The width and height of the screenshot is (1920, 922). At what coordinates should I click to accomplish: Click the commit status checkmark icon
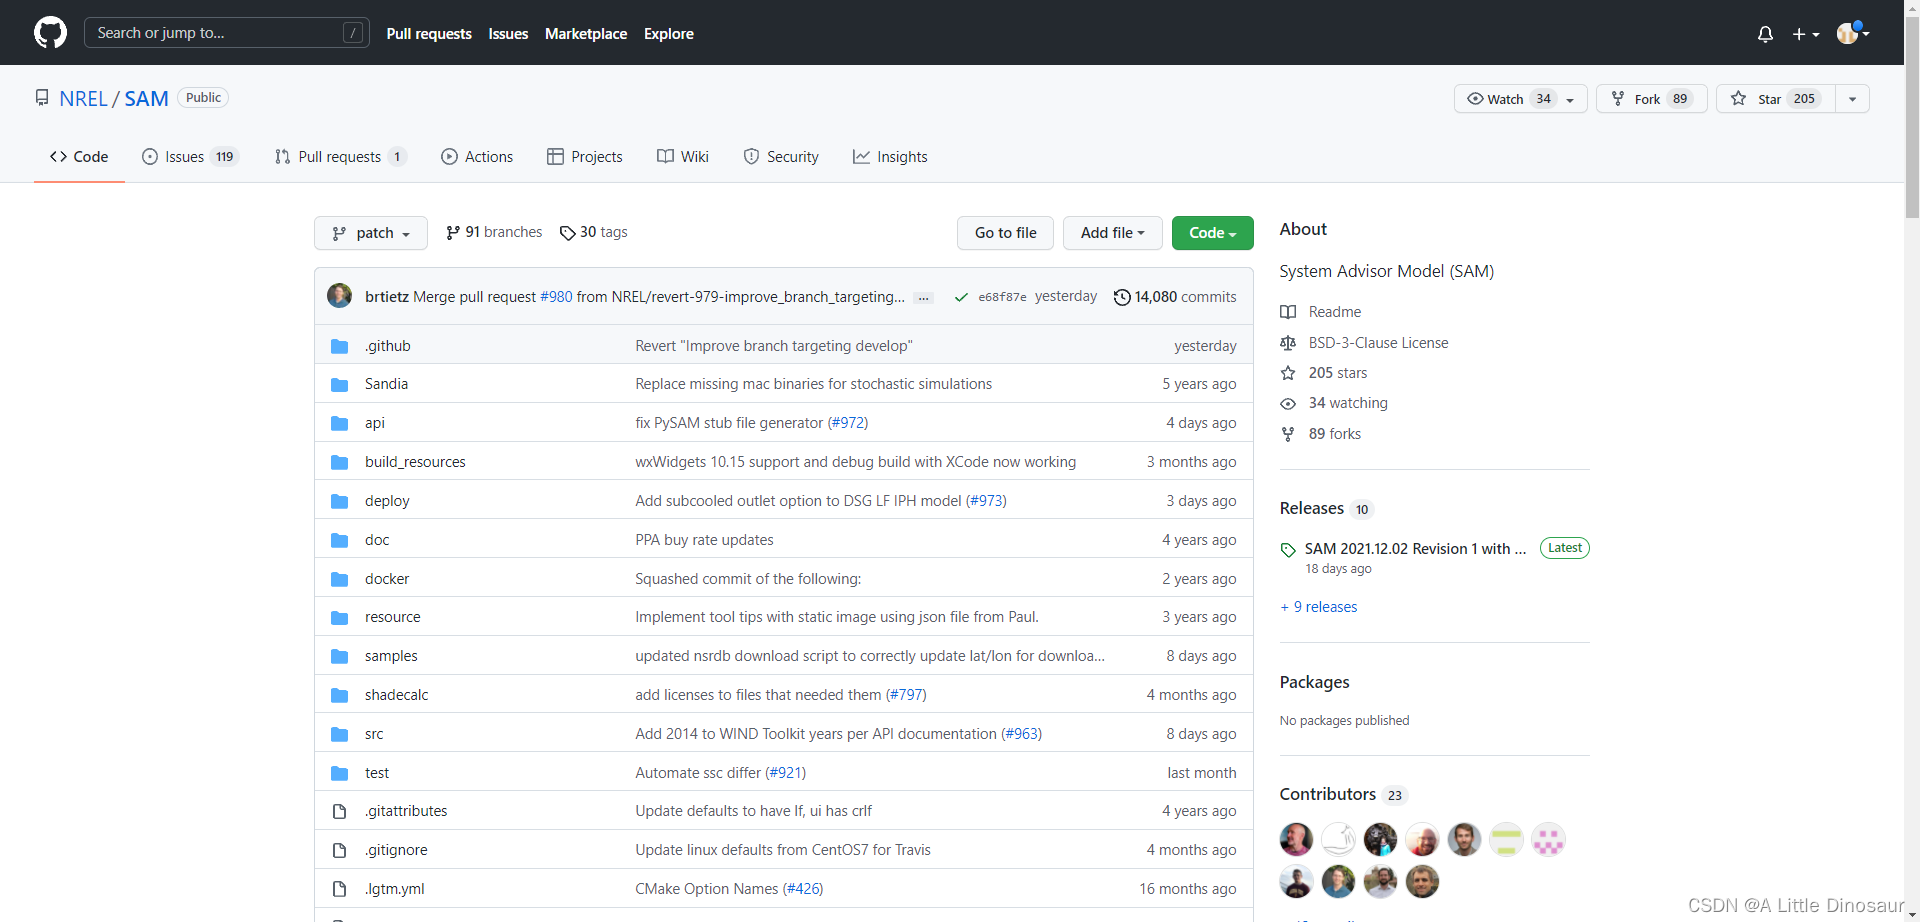click(x=961, y=297)
